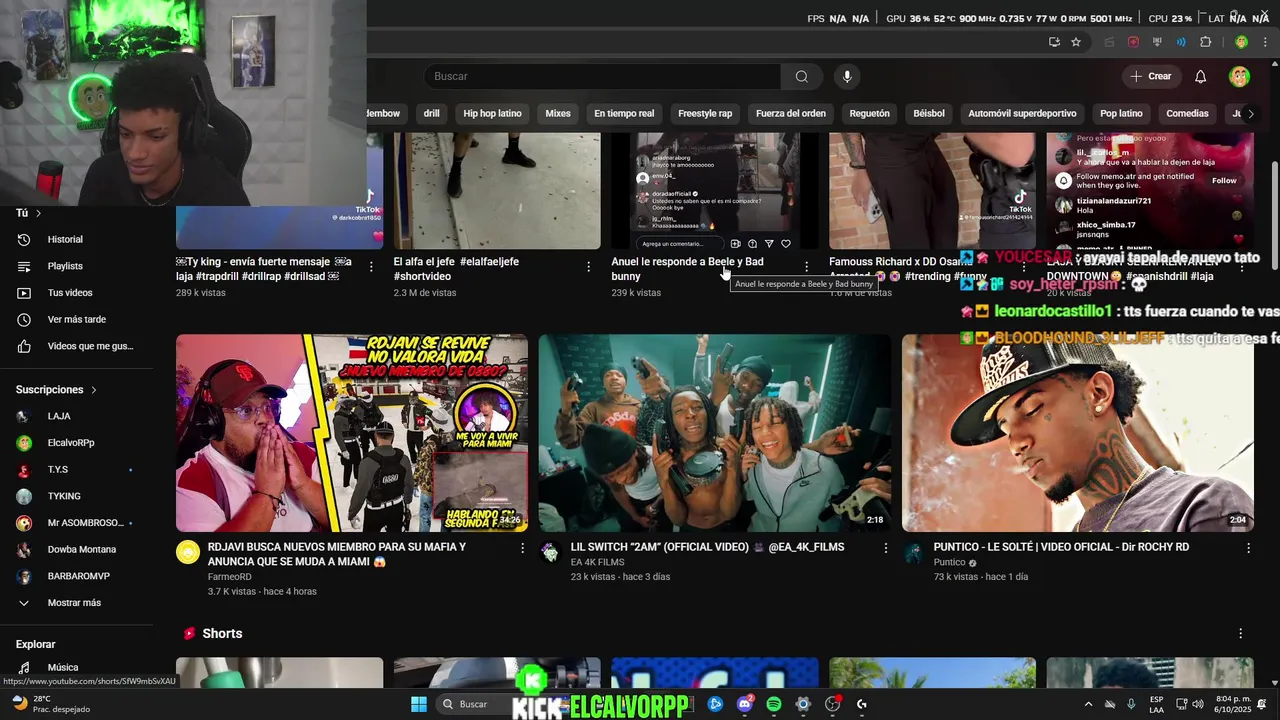
Task: Click the Crear button
Action: (x=1150, y=77)
